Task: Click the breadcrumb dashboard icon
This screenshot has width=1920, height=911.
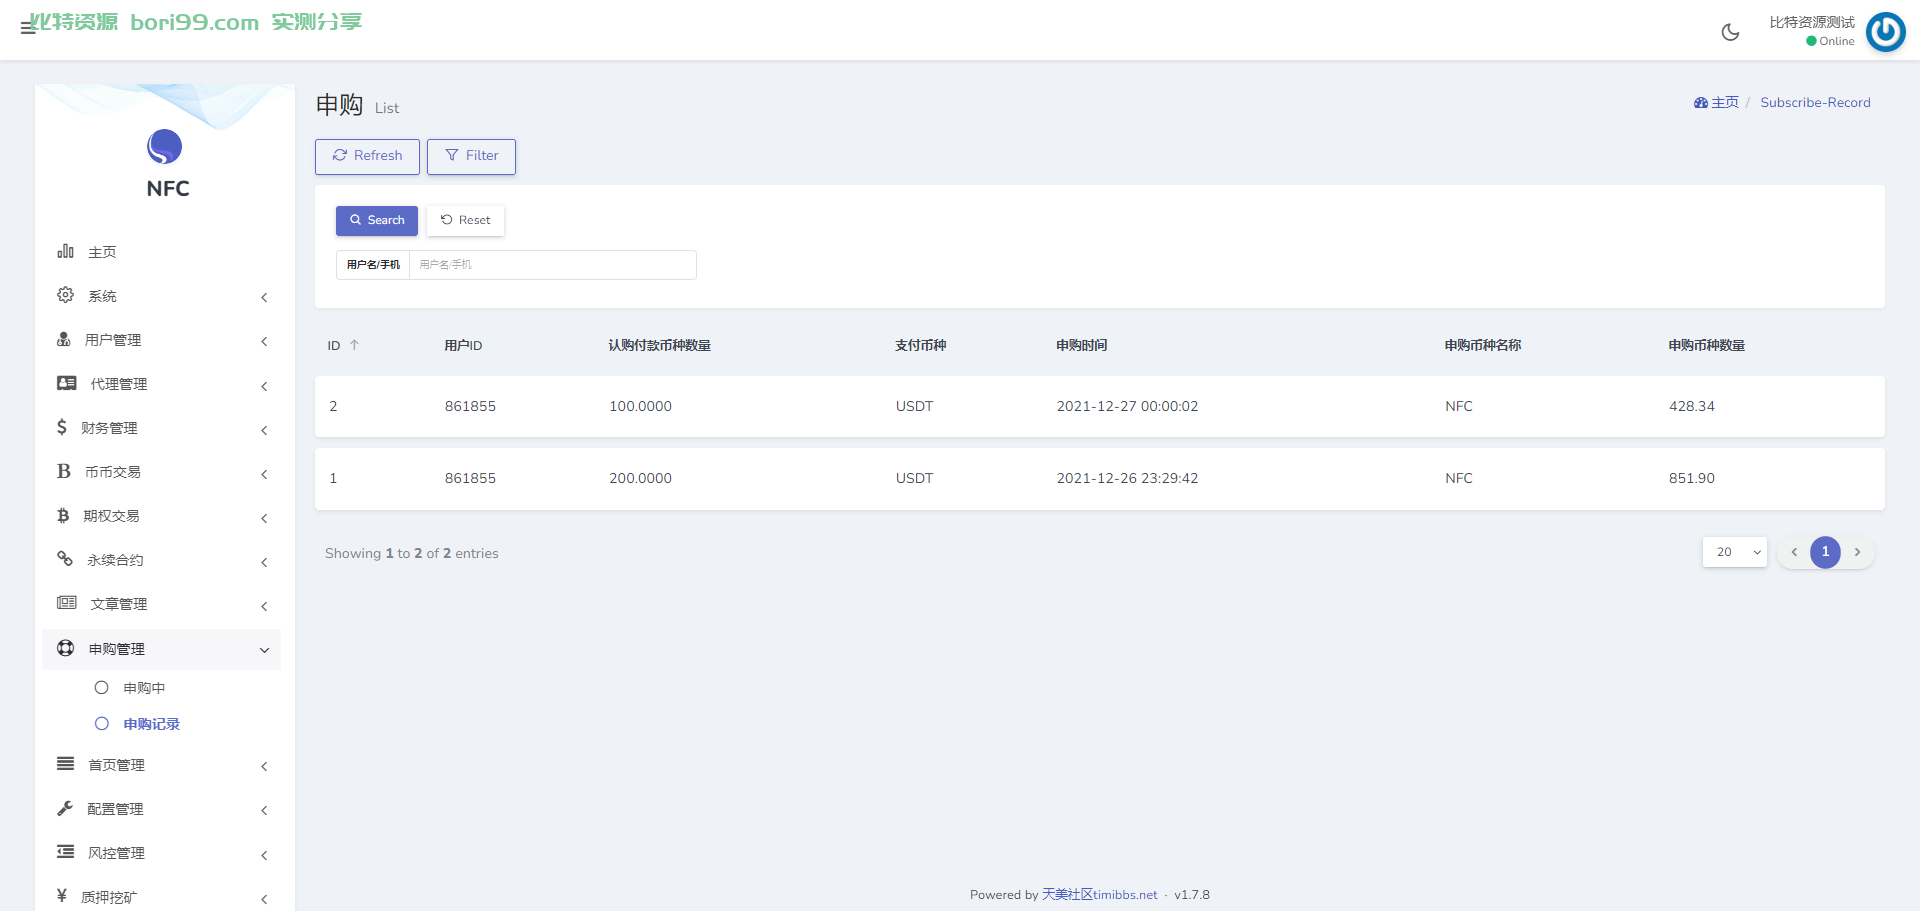Action: [x=1701, y=102]
